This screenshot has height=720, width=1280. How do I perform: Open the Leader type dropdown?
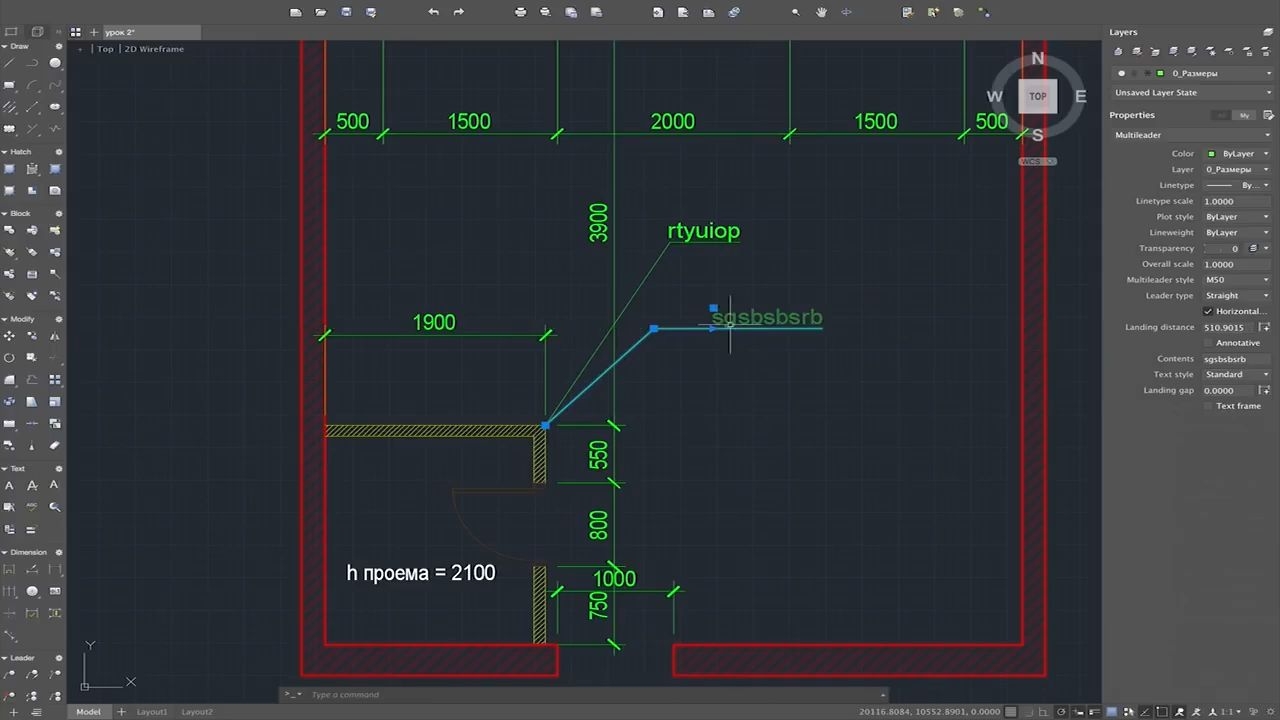click(x=1238, y=296)
